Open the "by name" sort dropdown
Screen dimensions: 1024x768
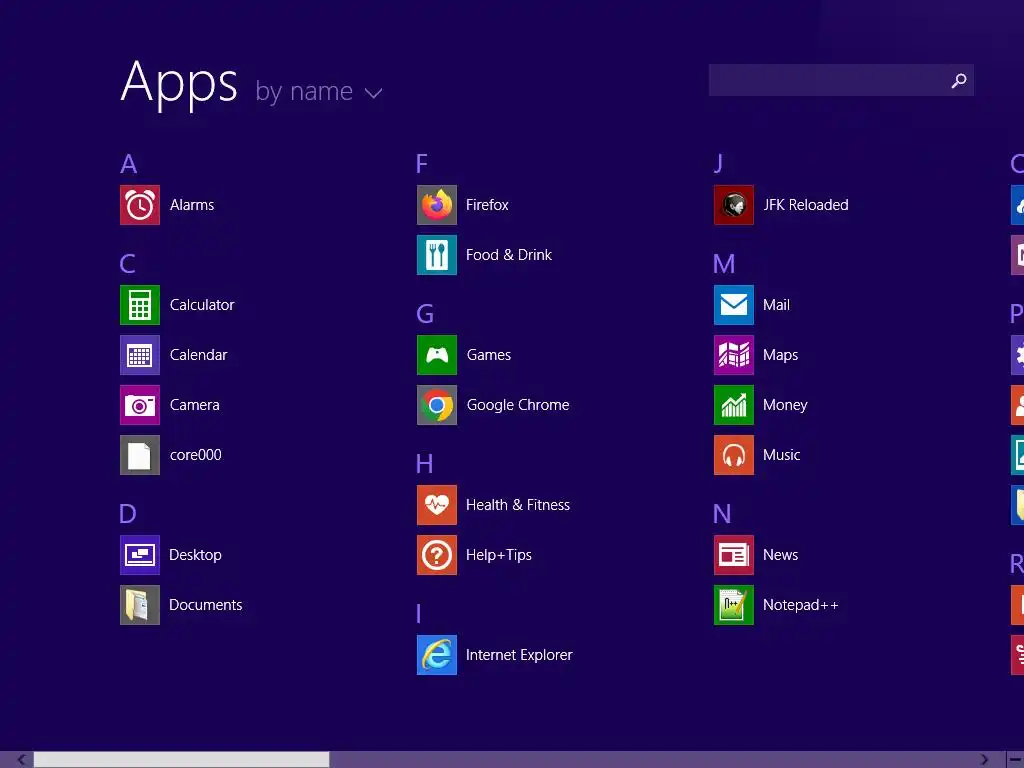tap(319, 91)
